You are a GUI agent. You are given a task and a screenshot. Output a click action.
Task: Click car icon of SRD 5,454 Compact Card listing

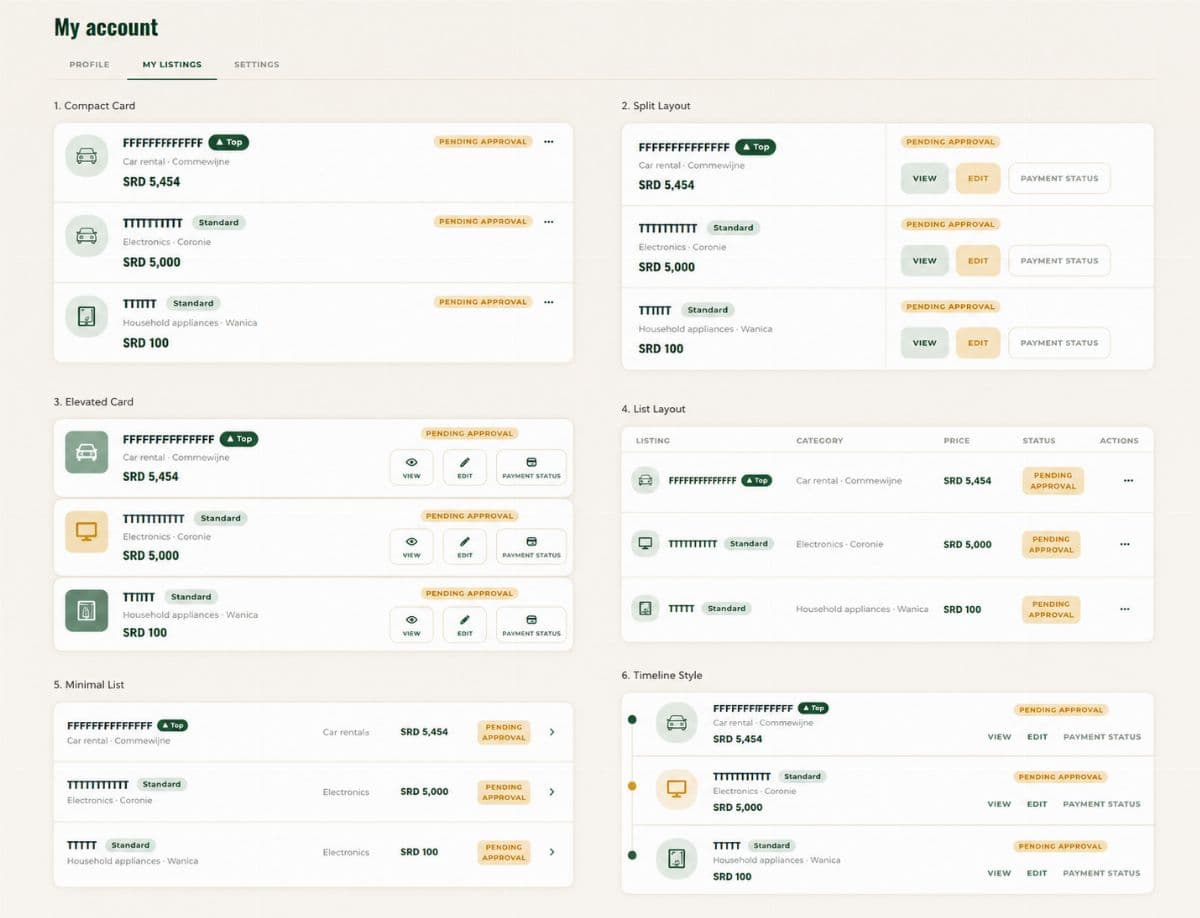click(87, 156)
